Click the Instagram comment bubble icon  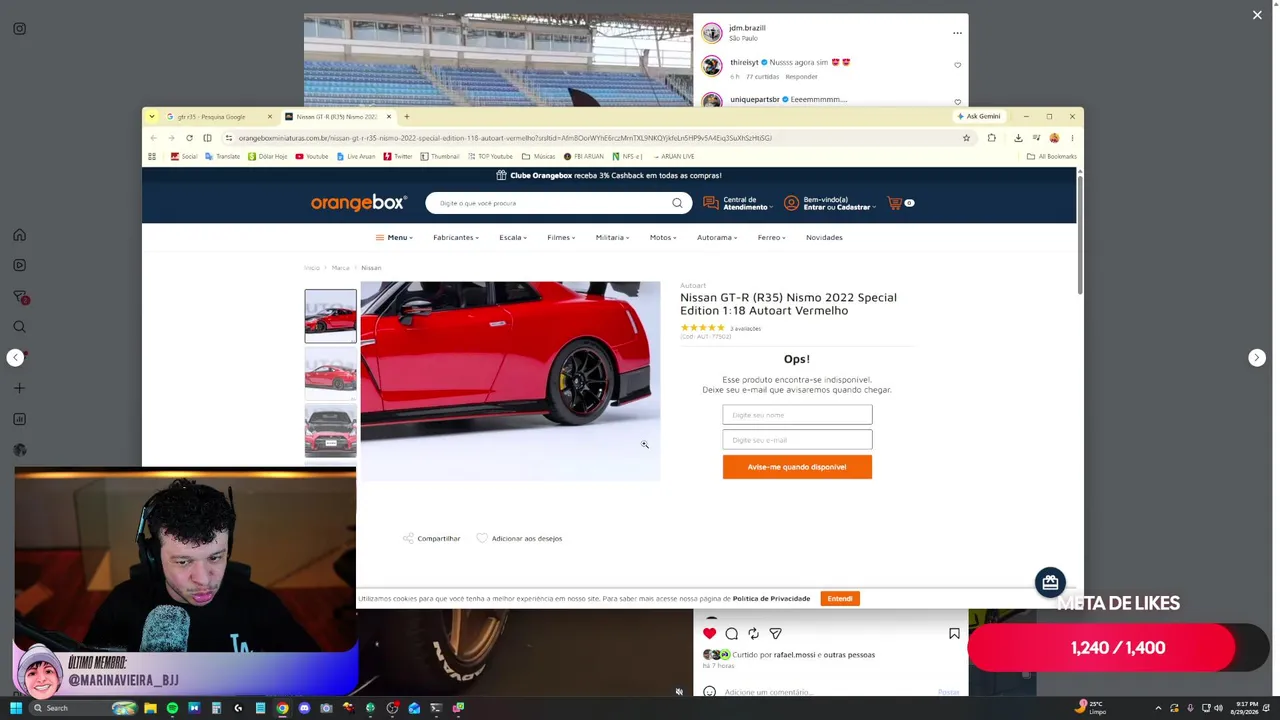(732, 633)
